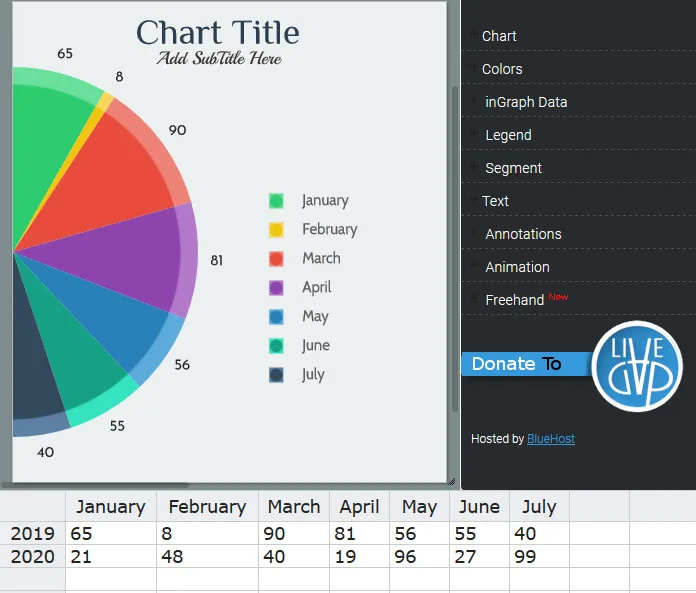
Task: Select the 2019 March cell with 90
Action: 294,534
